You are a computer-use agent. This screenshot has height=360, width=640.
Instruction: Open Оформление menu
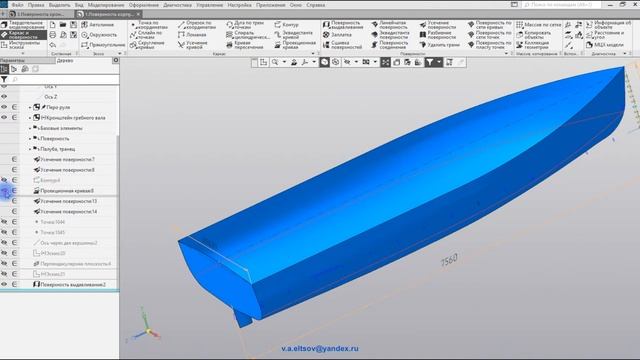144,5
